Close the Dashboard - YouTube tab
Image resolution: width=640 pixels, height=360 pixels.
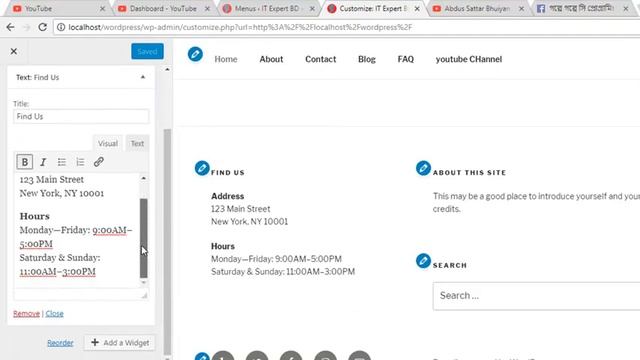pos(207,9)
